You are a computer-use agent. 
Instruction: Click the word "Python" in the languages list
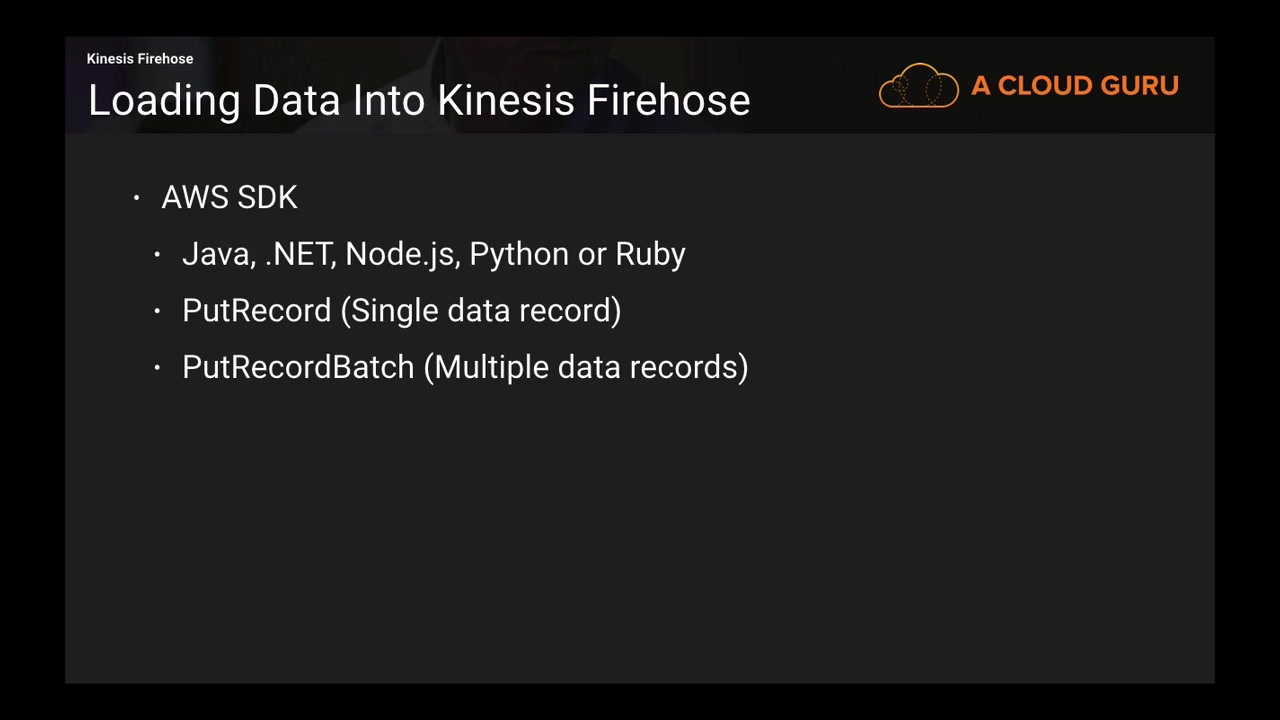(x=518, y=254)
